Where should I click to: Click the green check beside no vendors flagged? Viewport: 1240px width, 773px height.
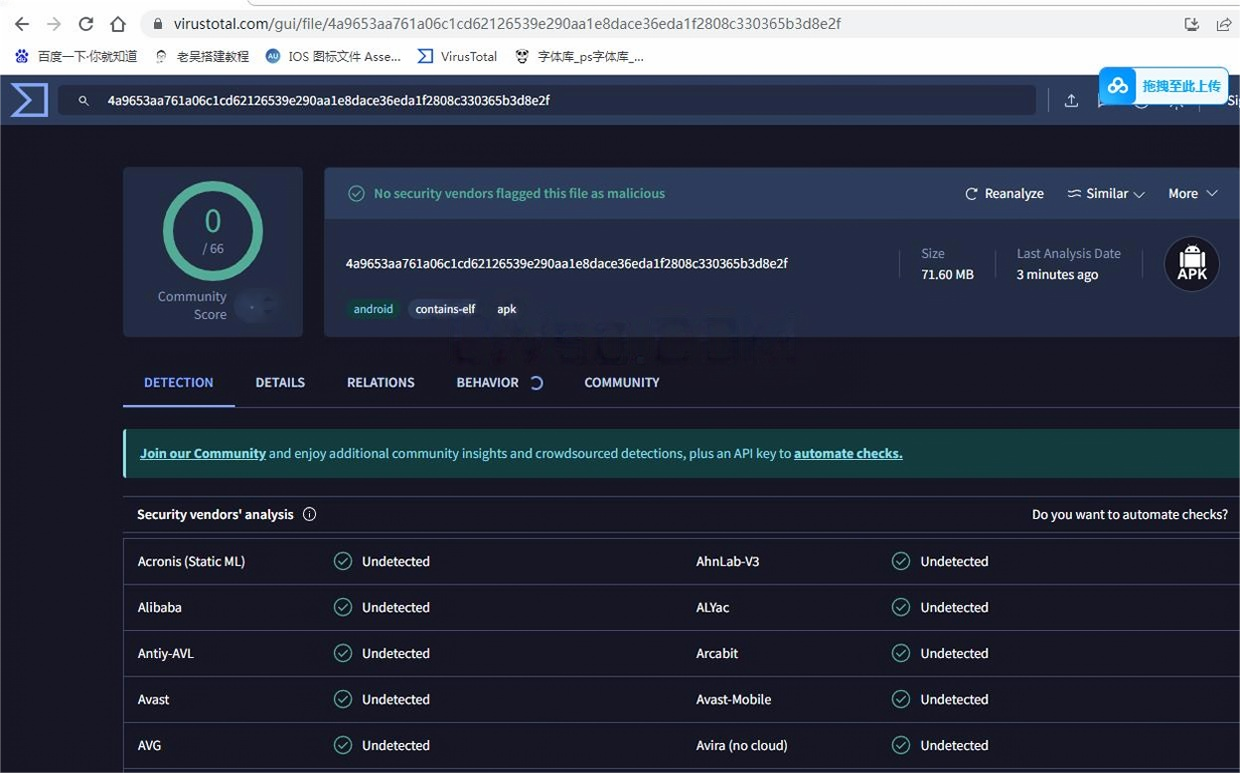coord(356,194)
